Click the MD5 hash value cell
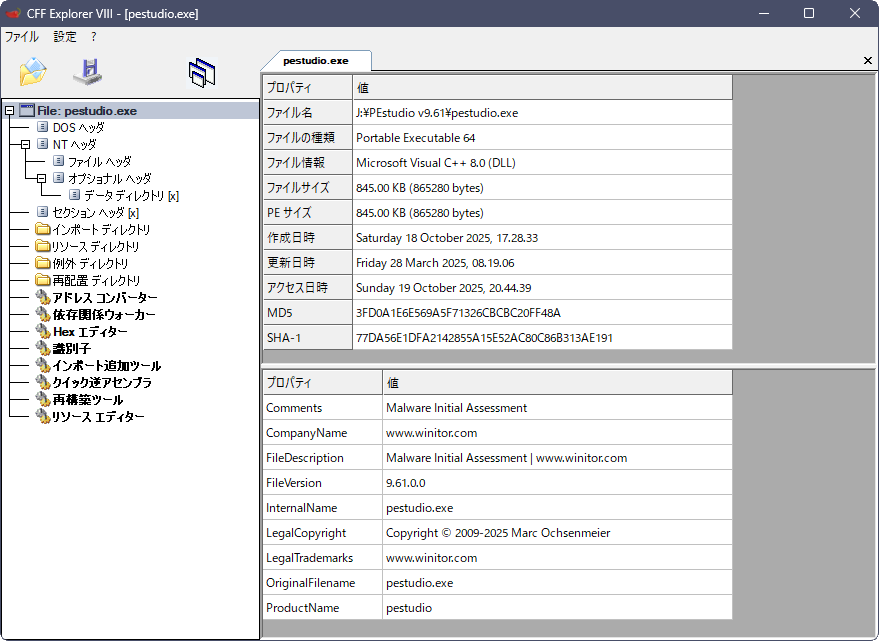Screen dimensions: 879x641 click(x=543, y=312)
